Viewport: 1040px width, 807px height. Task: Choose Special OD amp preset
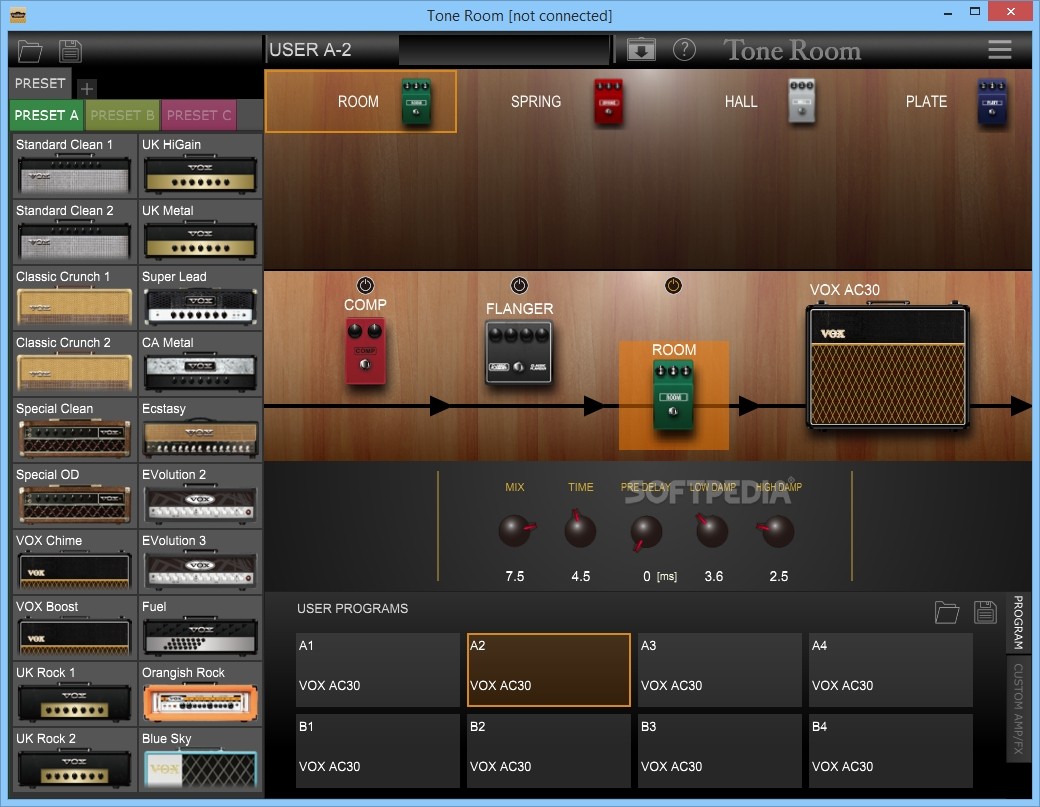(74, 495)
